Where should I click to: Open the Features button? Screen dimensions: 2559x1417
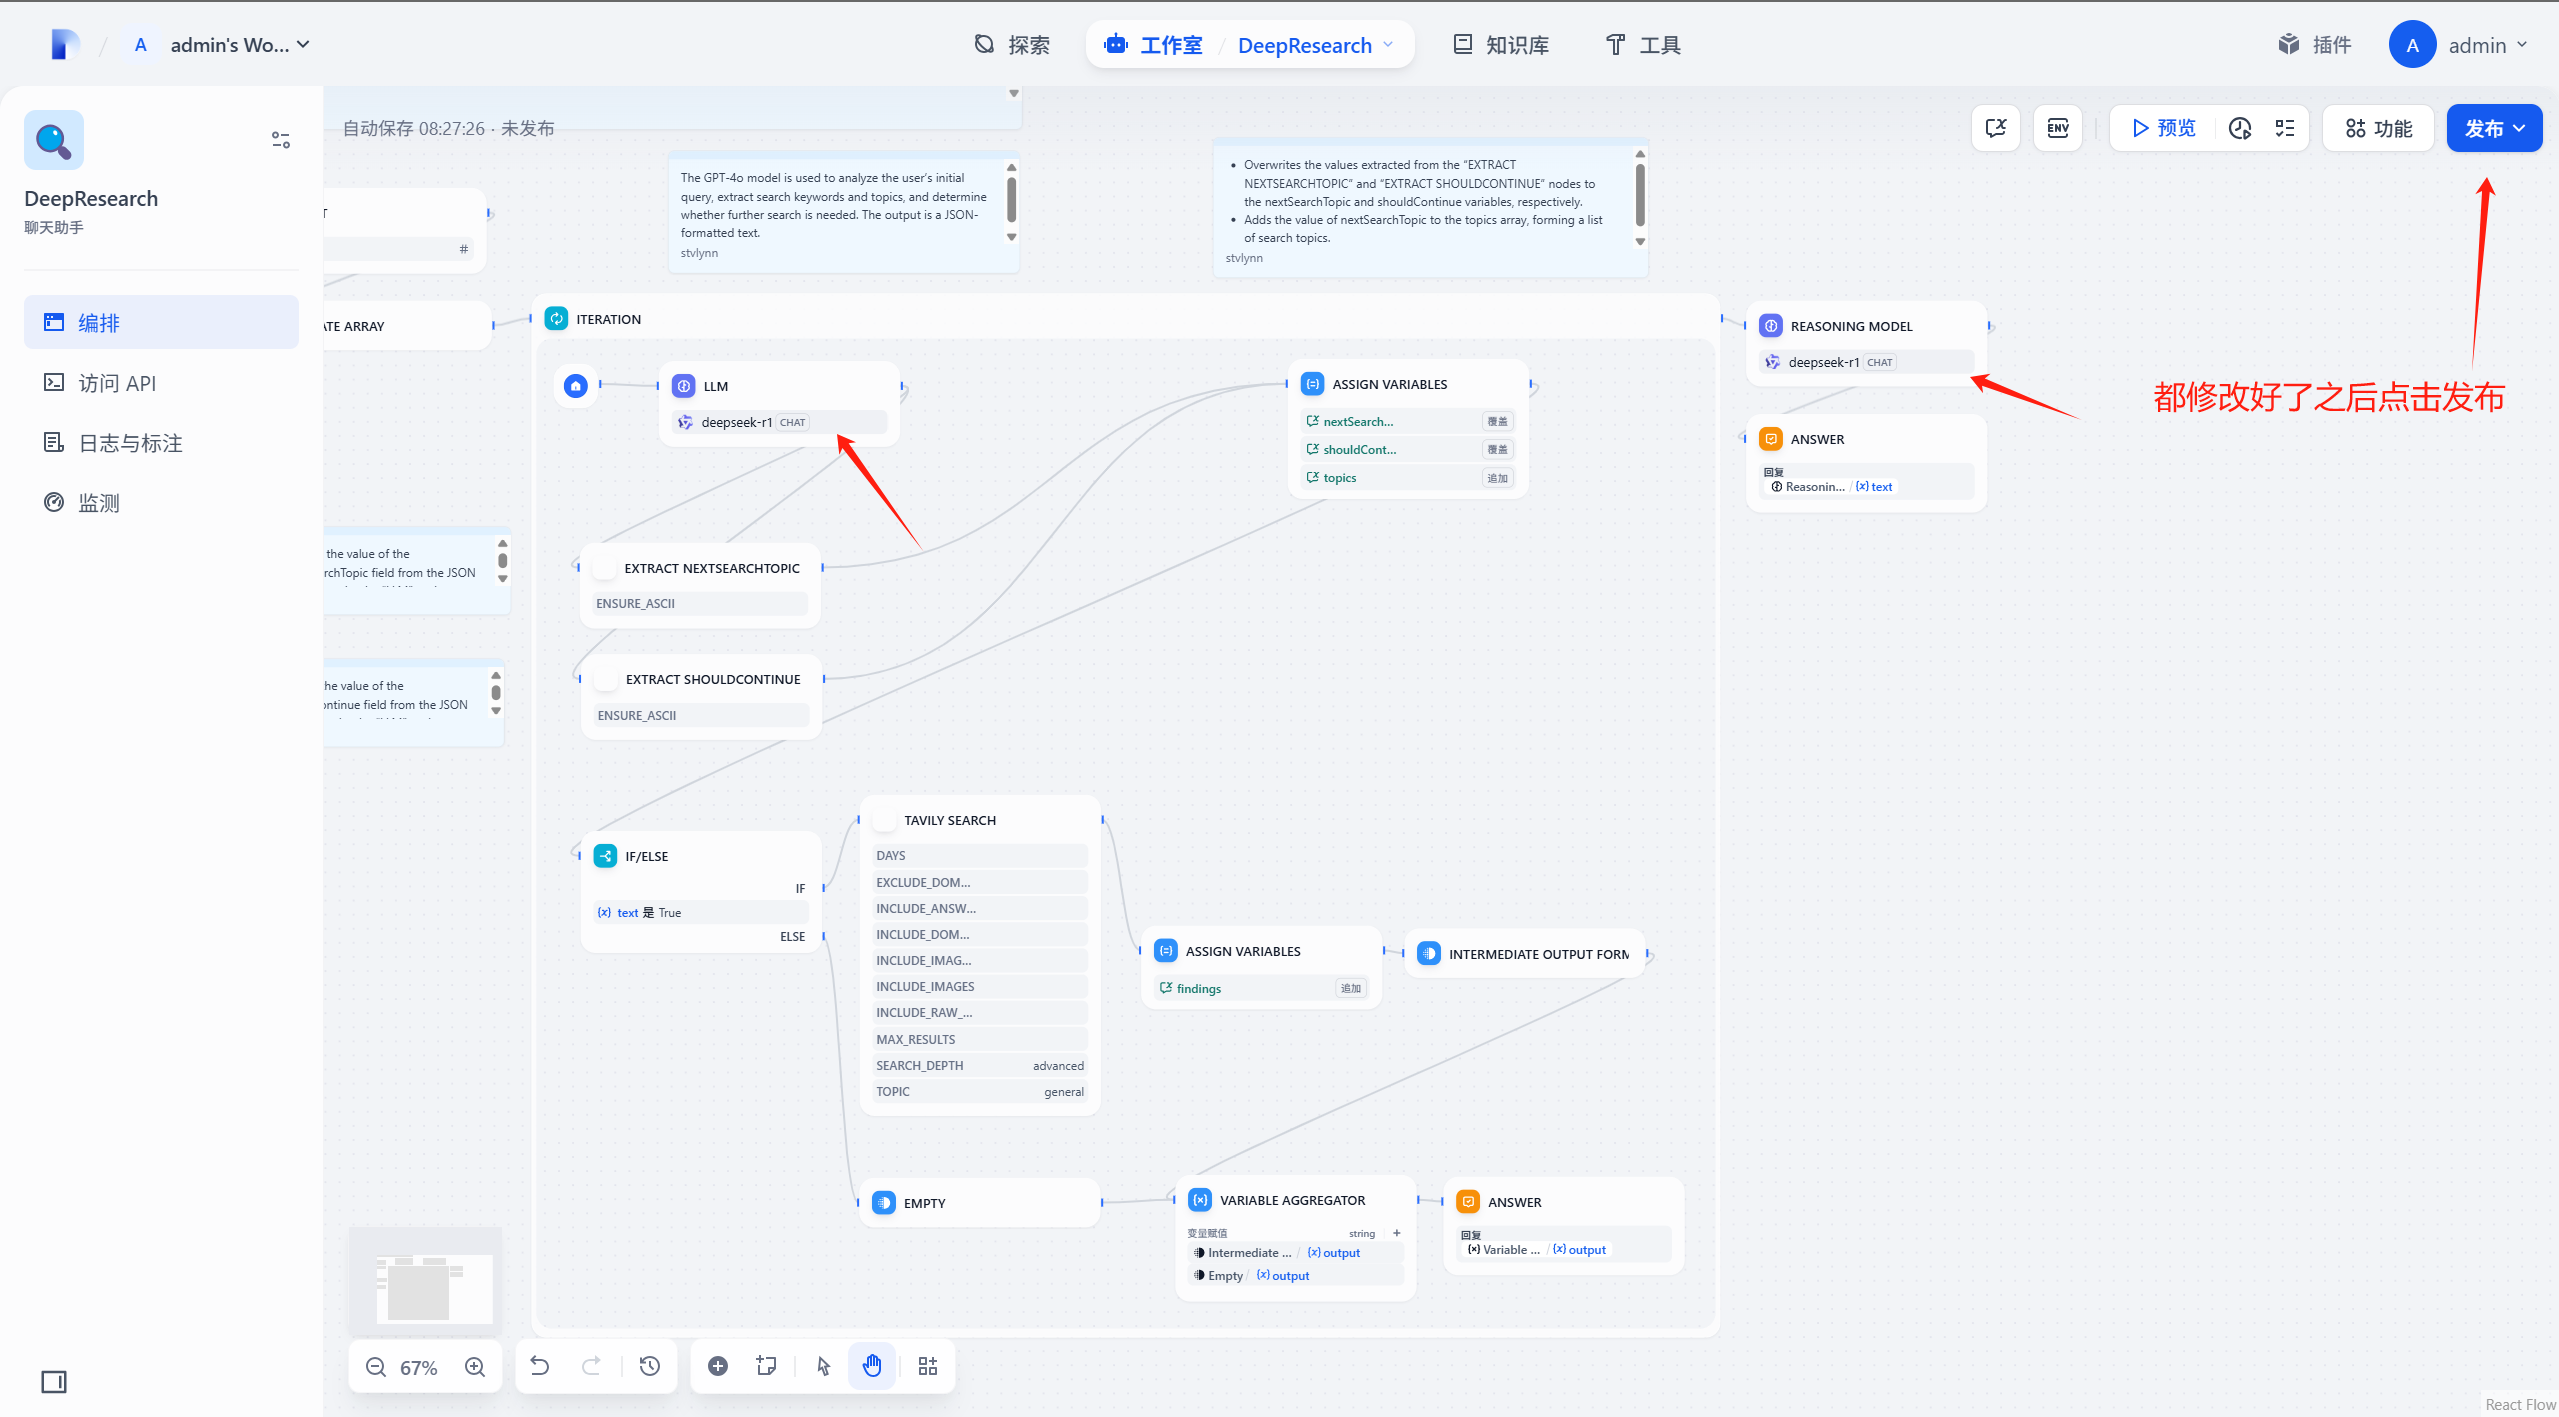(2379, 128)
